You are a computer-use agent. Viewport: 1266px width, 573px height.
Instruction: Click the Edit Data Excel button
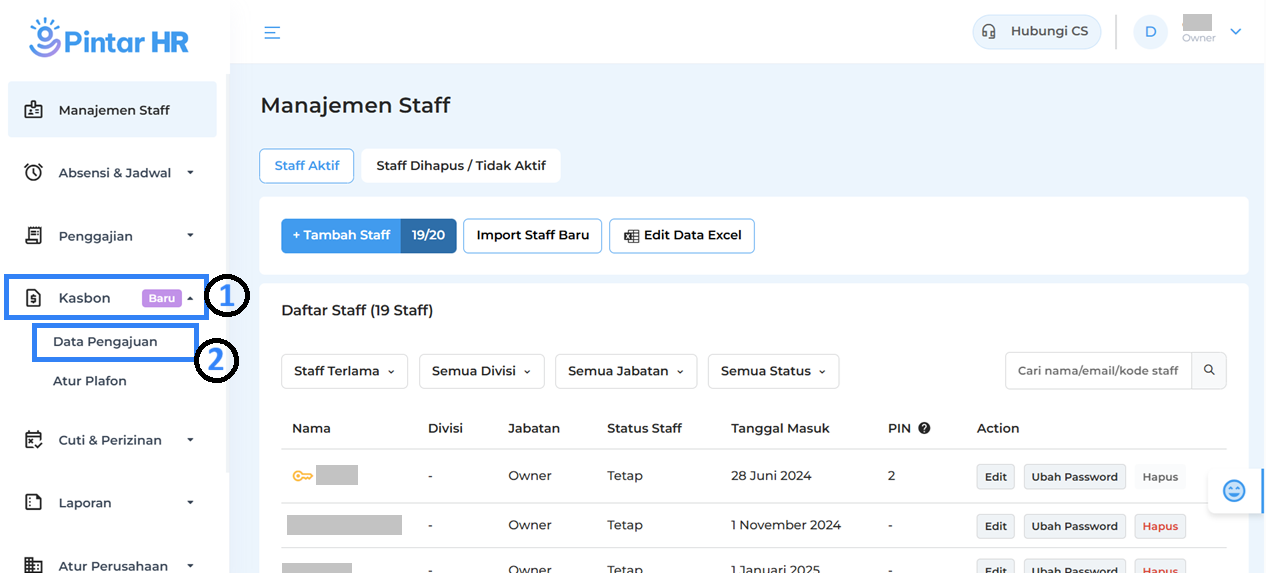pyautogui.click(x=682, y=236)
